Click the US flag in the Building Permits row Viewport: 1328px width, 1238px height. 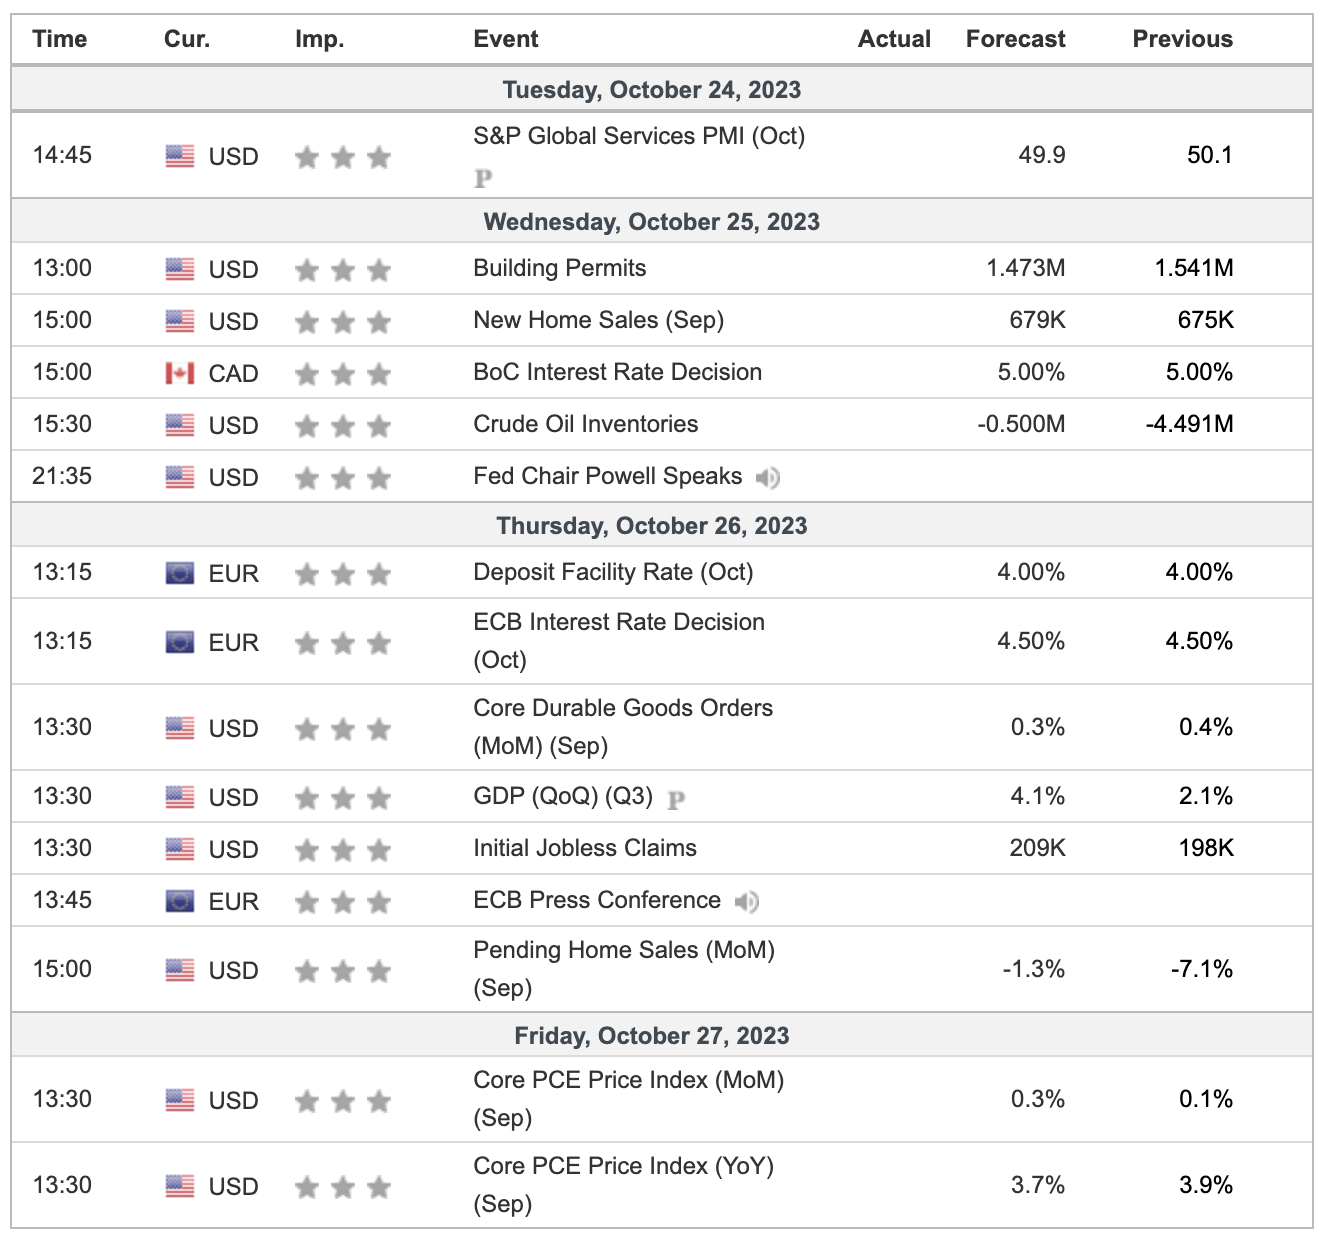click(x=180, y=270)
